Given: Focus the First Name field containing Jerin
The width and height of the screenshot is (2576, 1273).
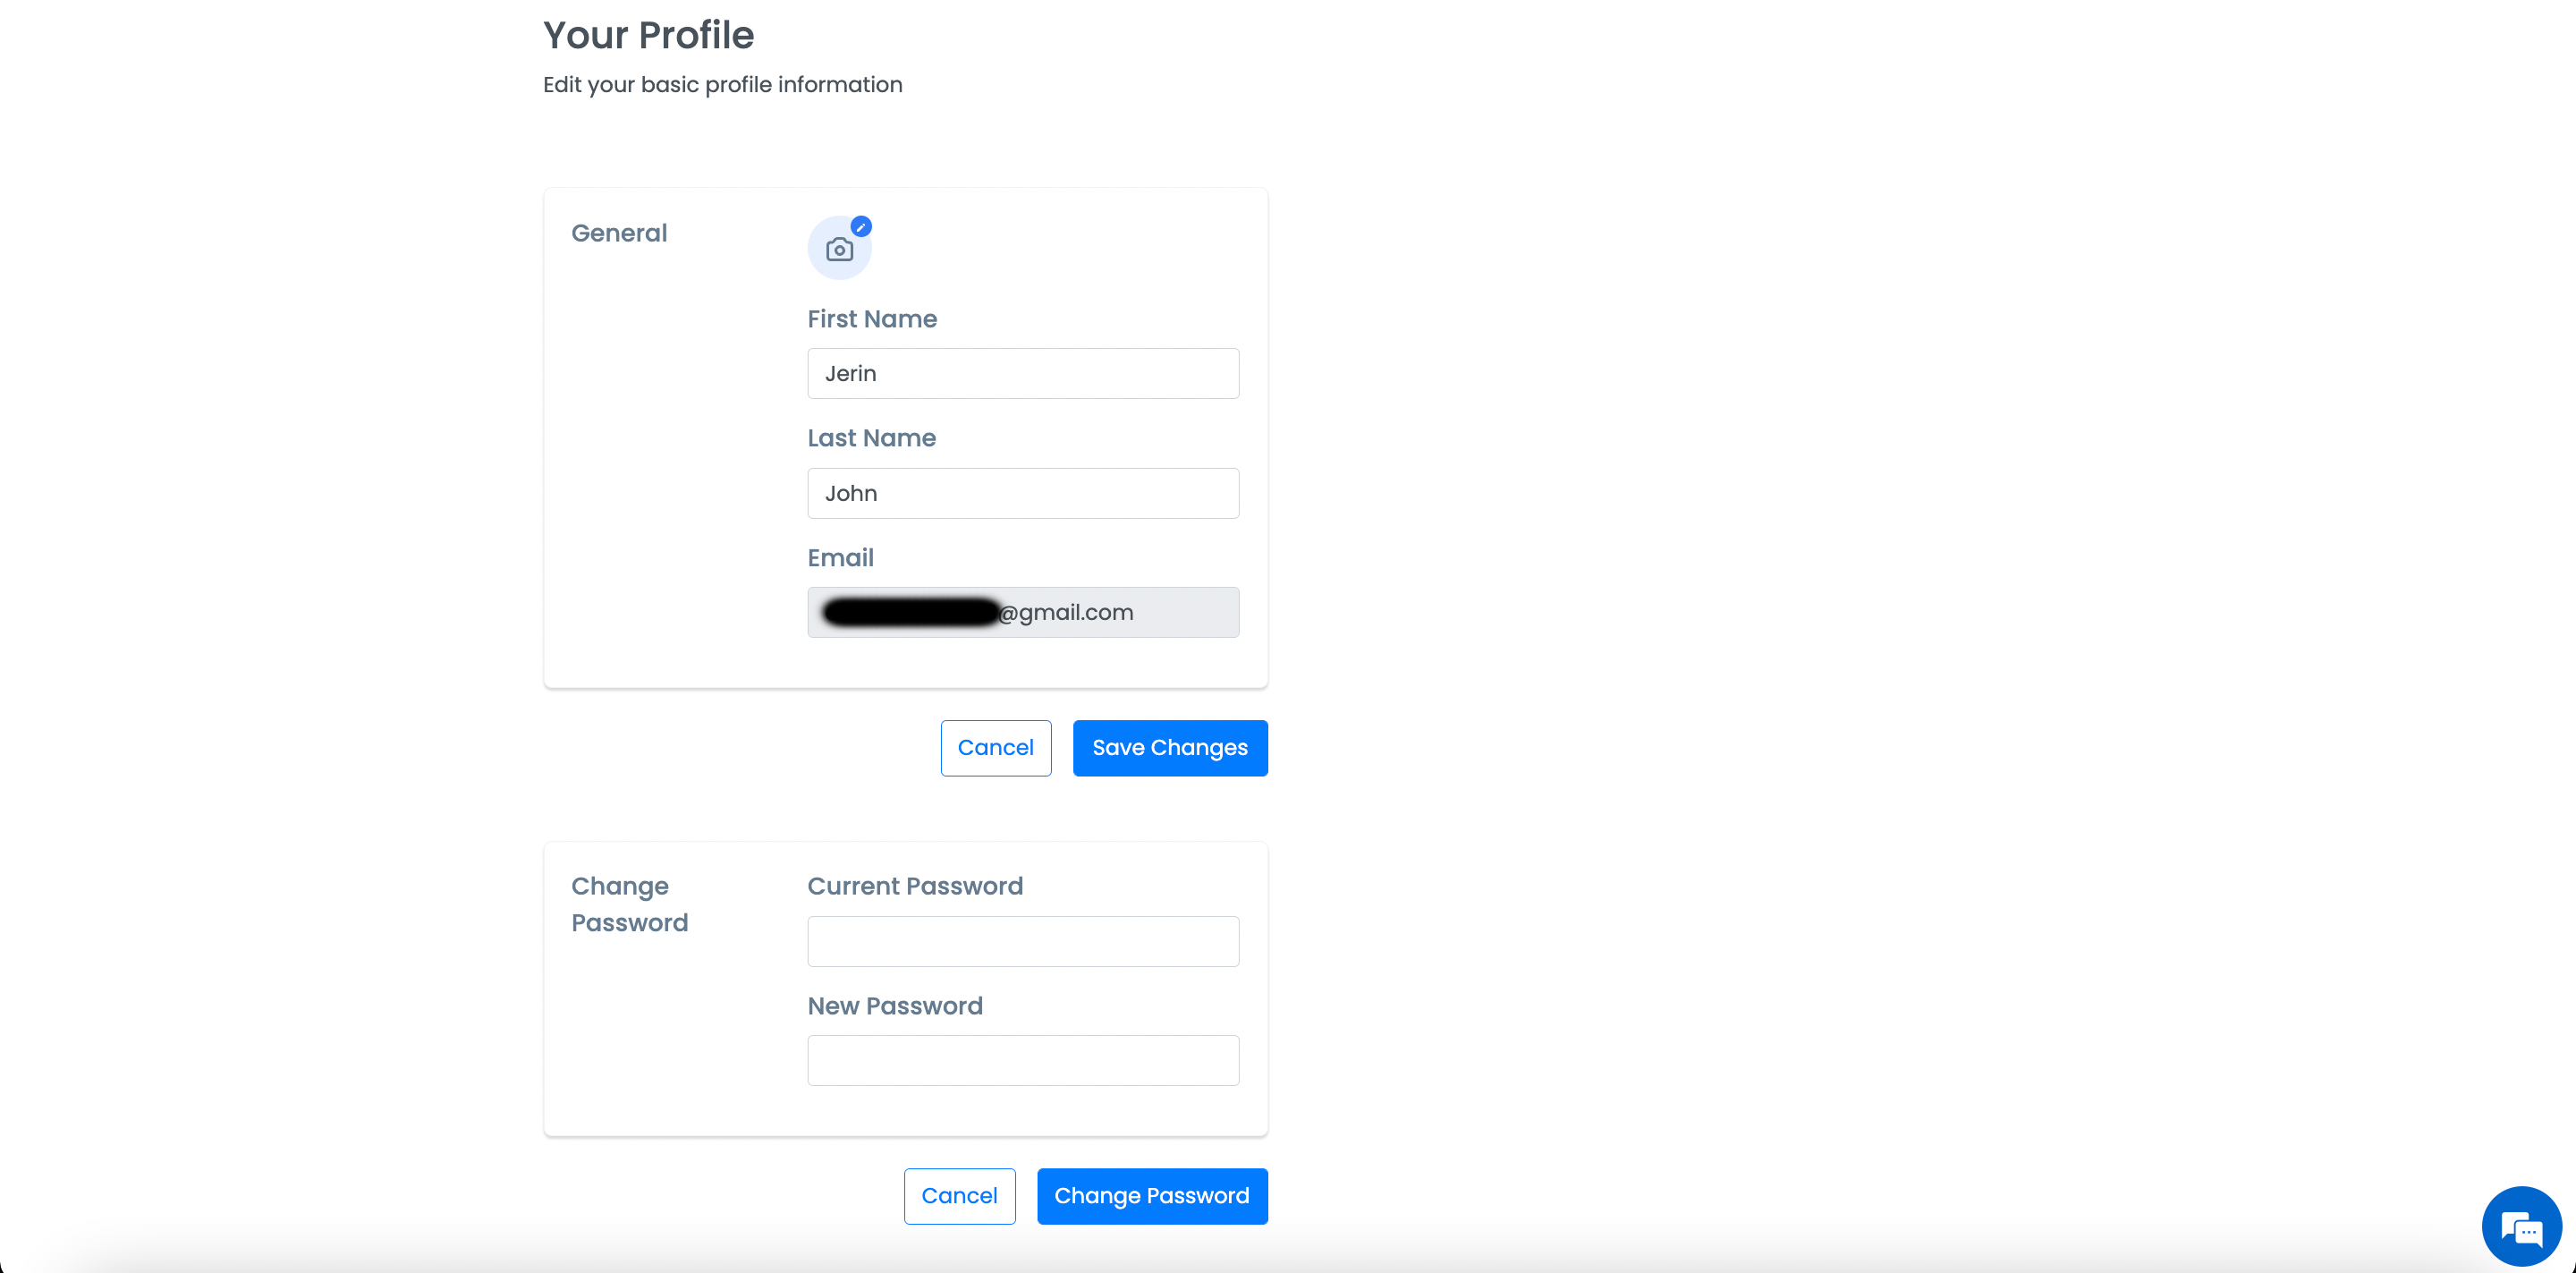Looking at the screenshot, I should (1023, 373).
